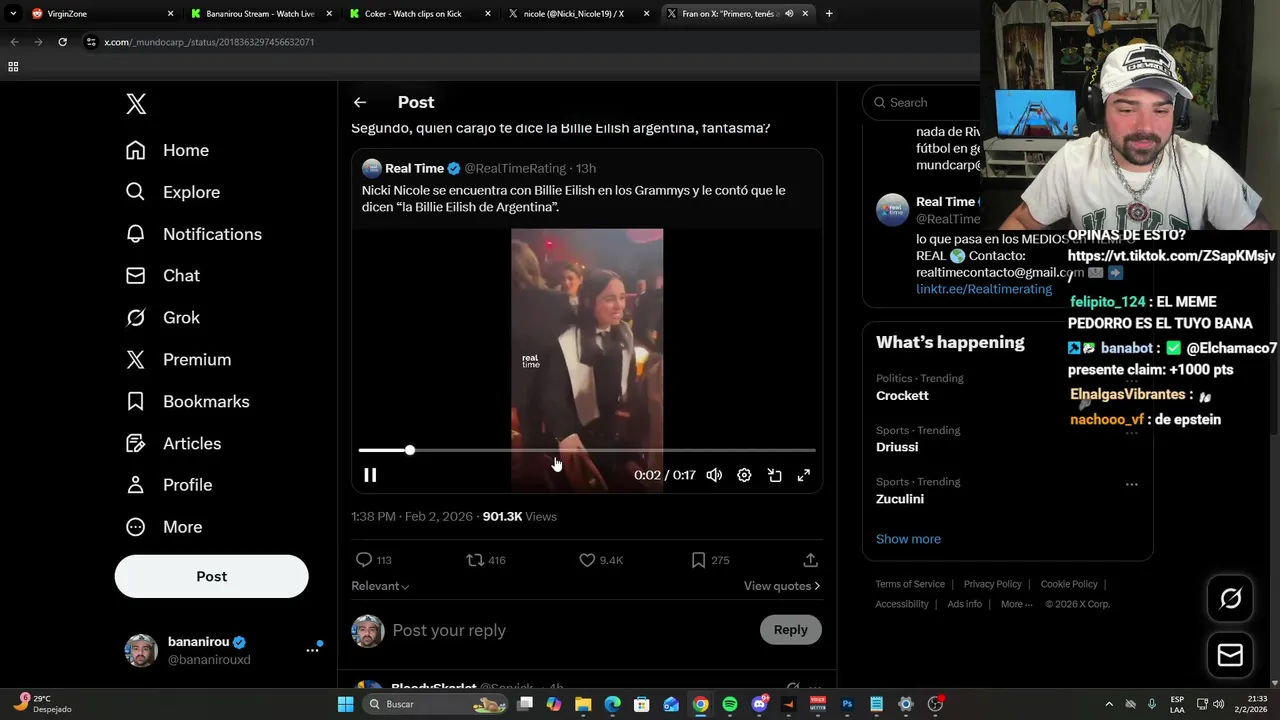
Task: Click the white Post button
Action: point(211,576)
